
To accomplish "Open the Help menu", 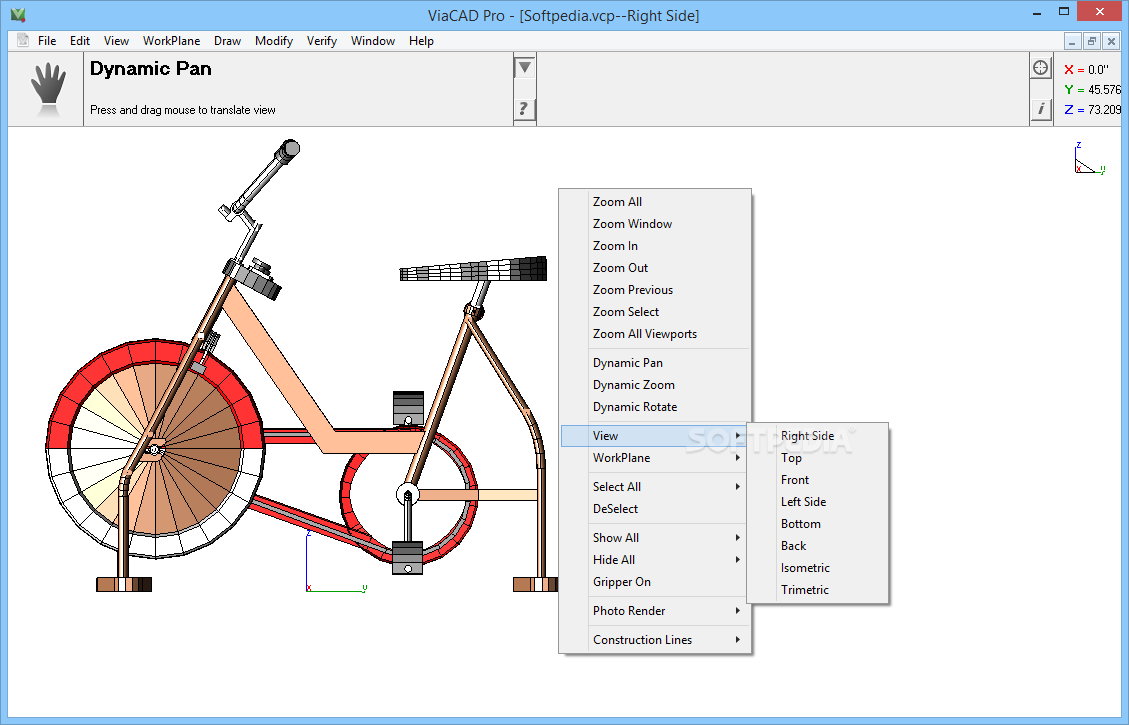I will (421, 41).
